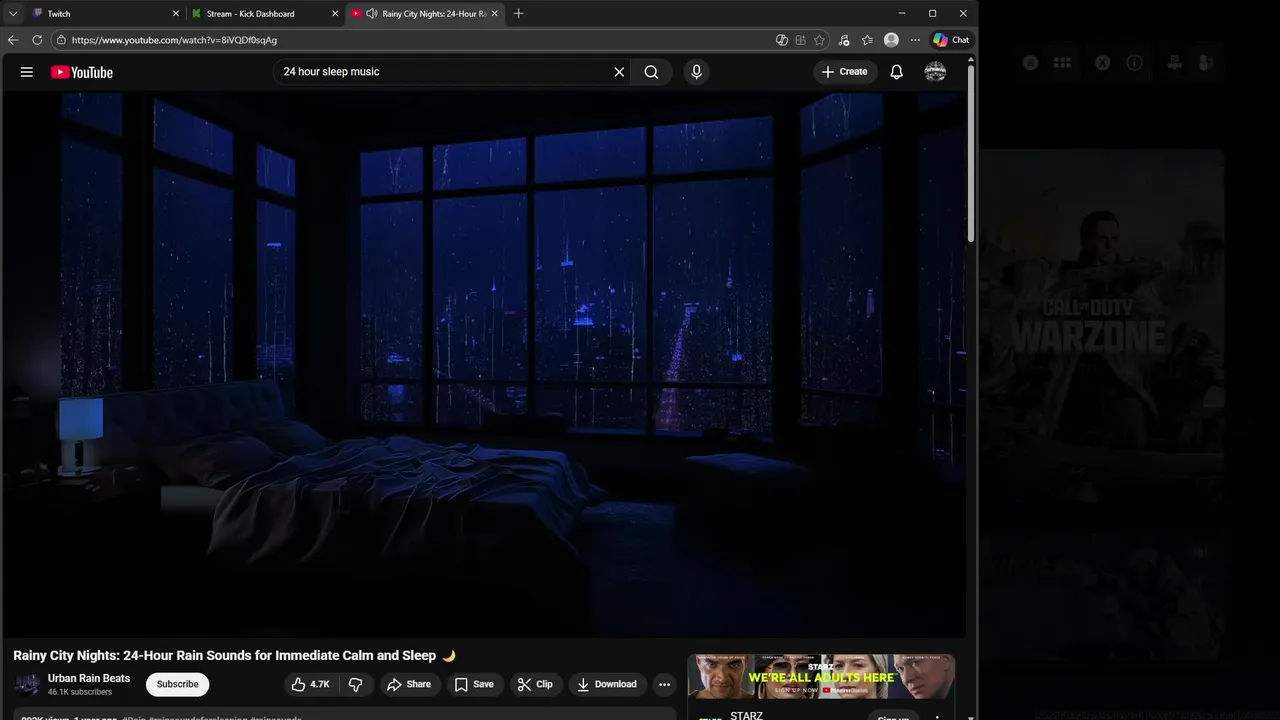The width and height of the screenshot is (1280, 720).
Task: Open more actions ellipsis under video
Action: (x=664, y=684)
